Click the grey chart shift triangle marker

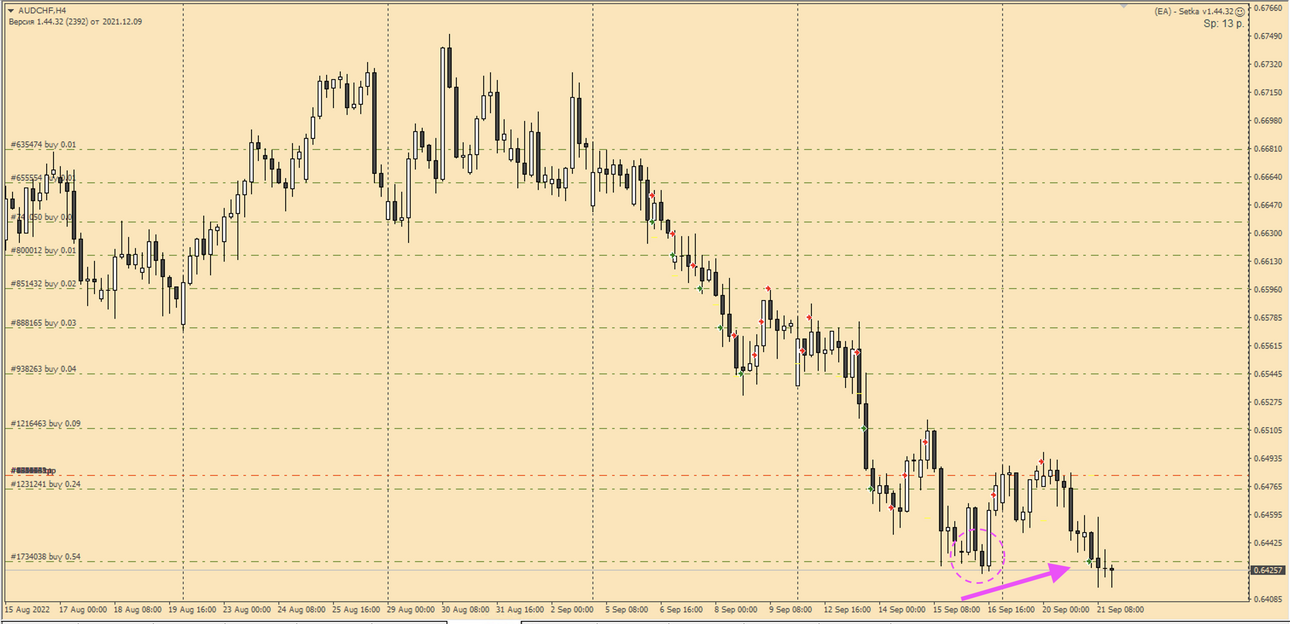(x=1125, y=4)
